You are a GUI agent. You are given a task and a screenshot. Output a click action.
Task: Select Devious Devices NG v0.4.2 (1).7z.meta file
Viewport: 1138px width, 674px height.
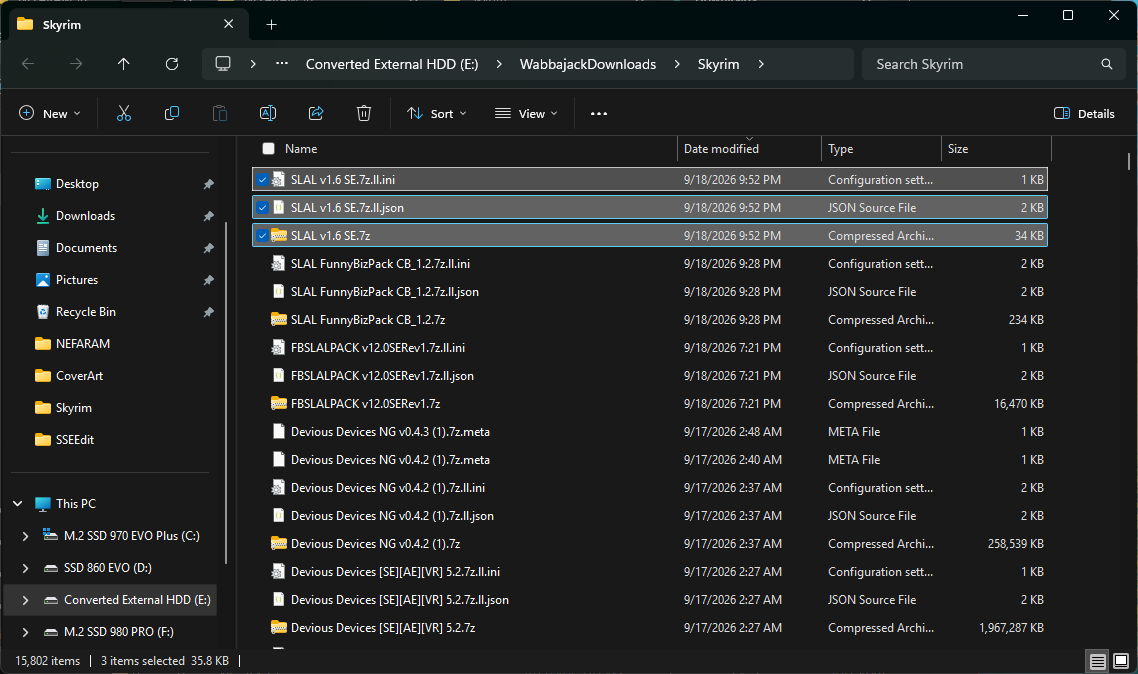(x=650, y=459)
